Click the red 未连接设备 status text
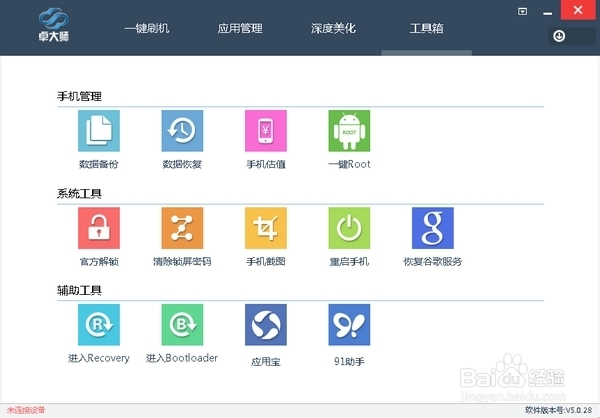Viewport: 600px width, 418px height. [x=26, y=410]
